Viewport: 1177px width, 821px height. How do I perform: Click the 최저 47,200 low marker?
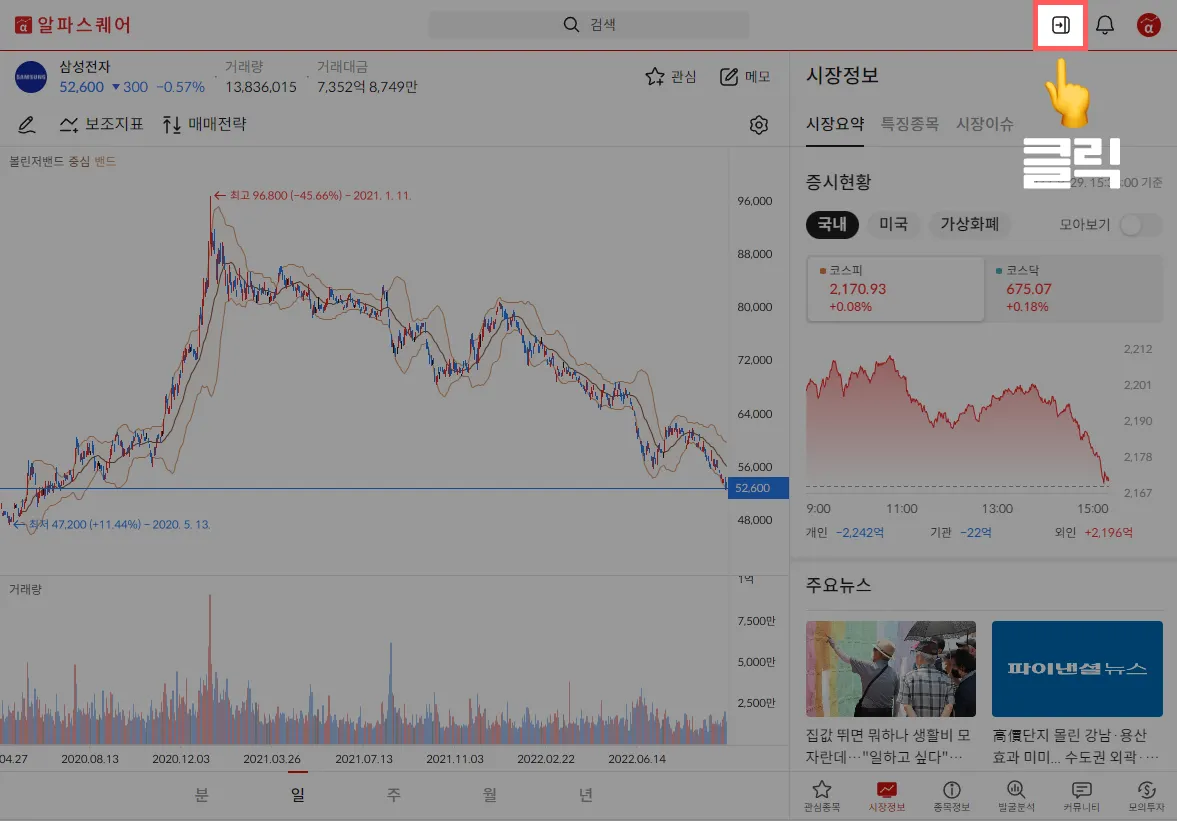112,525
